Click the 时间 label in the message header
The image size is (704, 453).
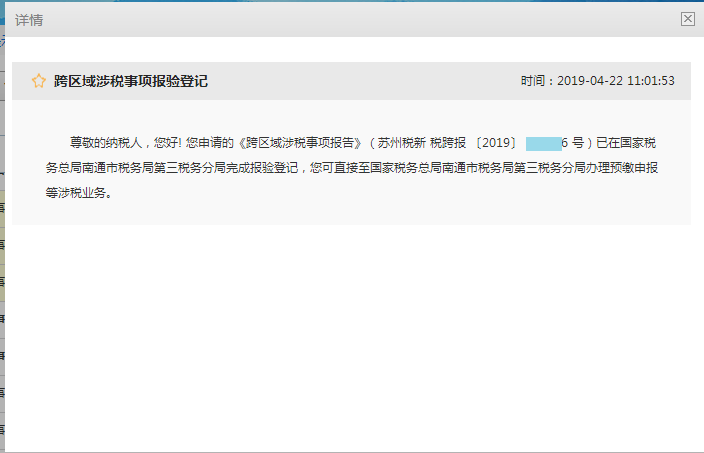[534, 81]
